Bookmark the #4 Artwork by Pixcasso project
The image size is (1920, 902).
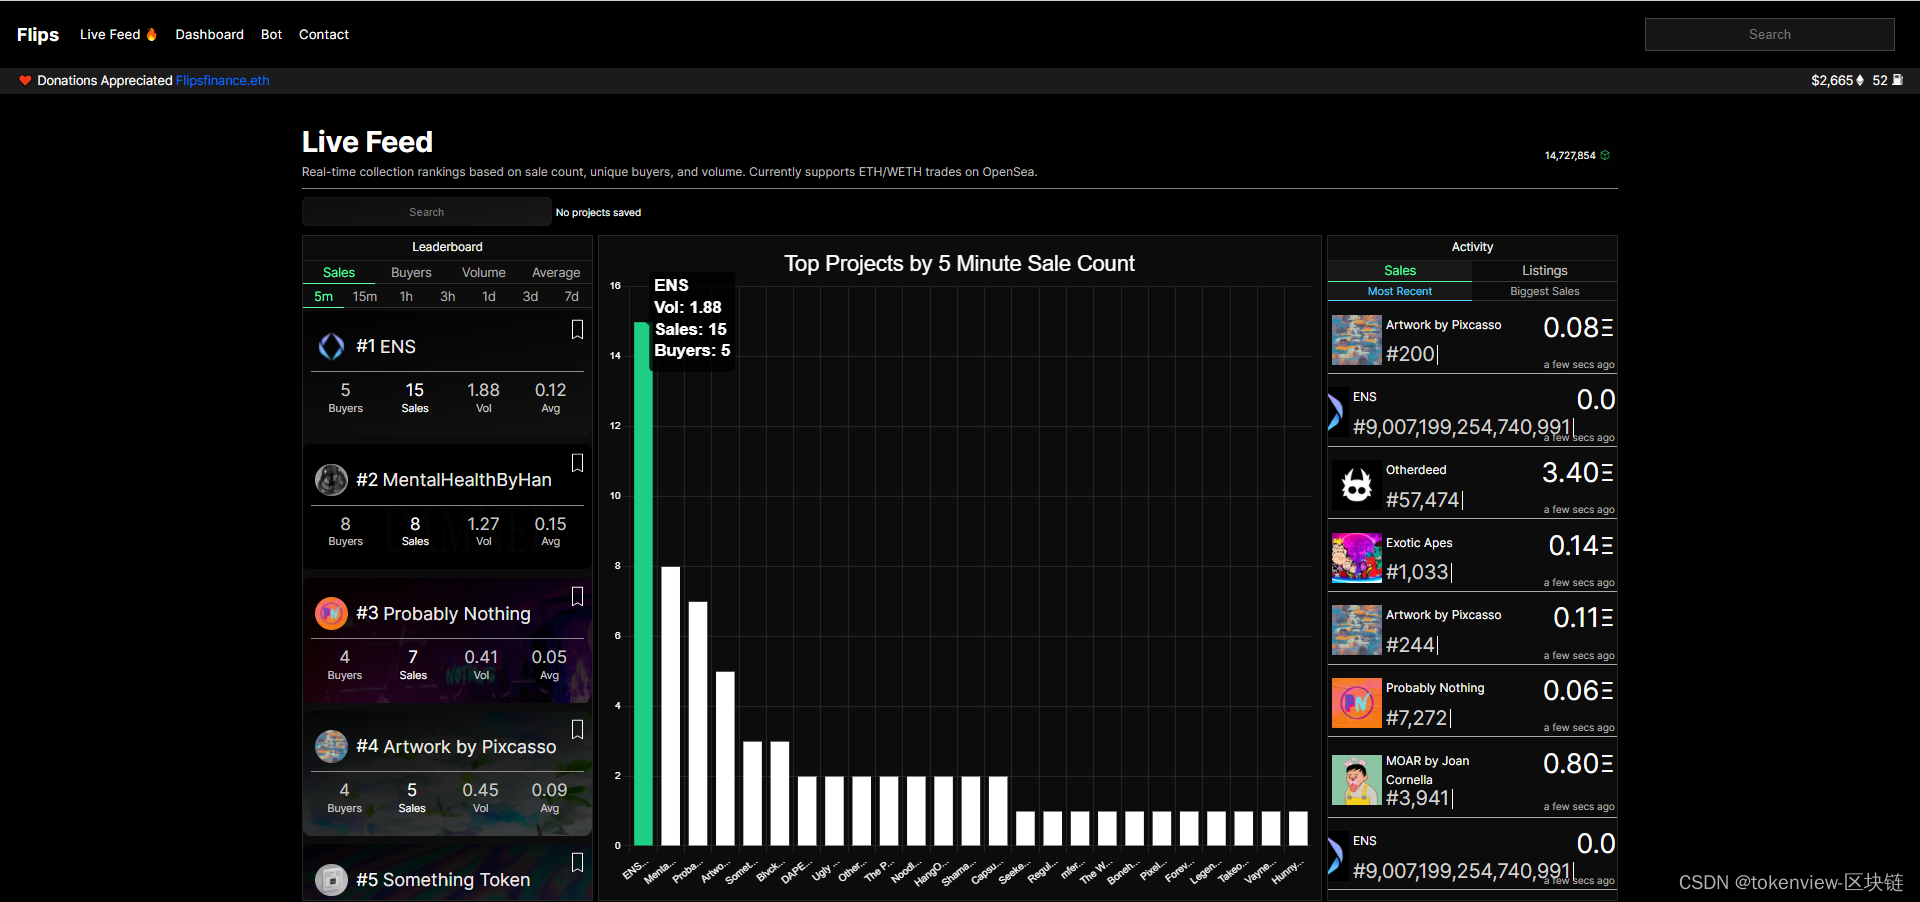[577, 729]
